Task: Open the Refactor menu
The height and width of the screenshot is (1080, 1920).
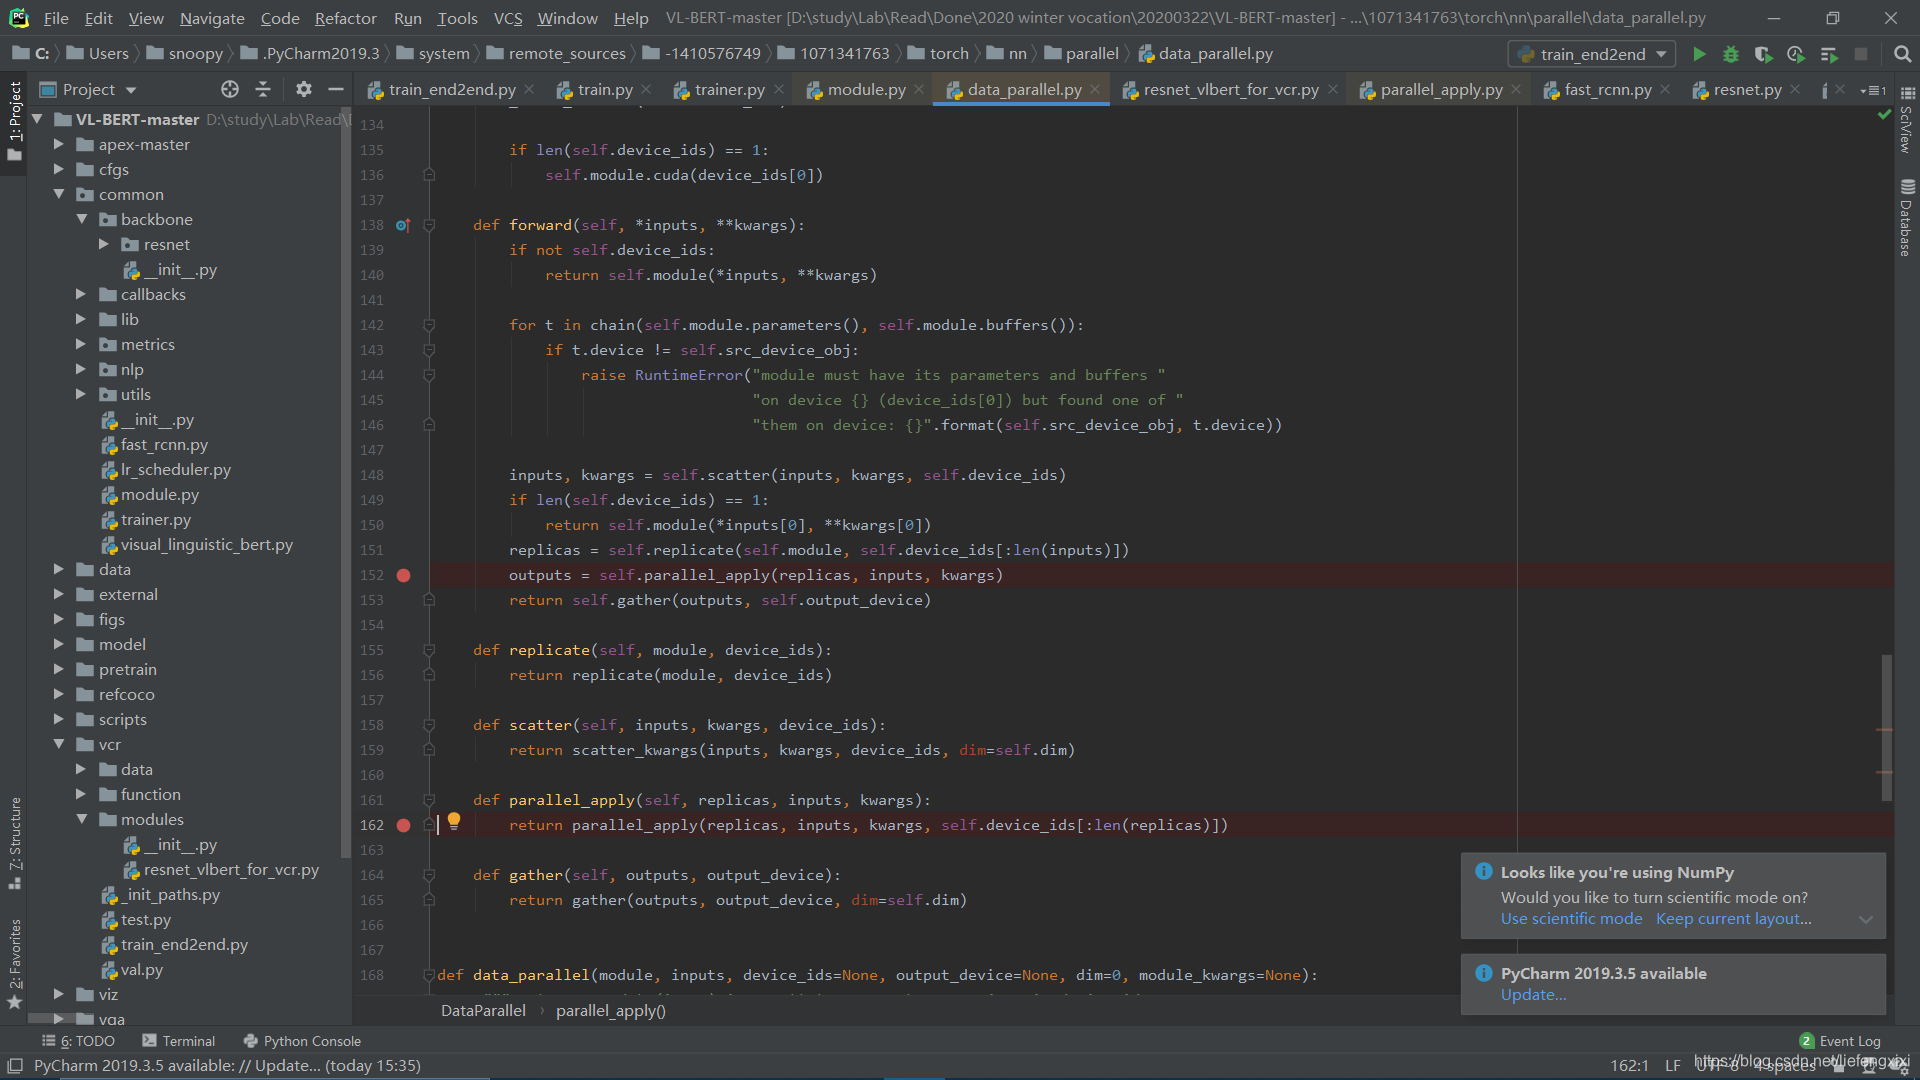Action: point(345,18)
